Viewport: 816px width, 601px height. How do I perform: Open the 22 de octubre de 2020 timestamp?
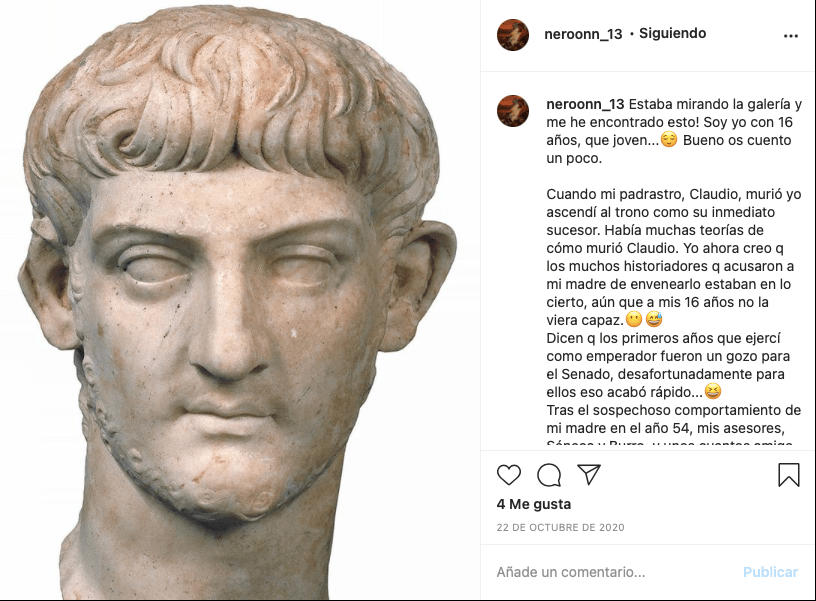[x=560, y=527]
